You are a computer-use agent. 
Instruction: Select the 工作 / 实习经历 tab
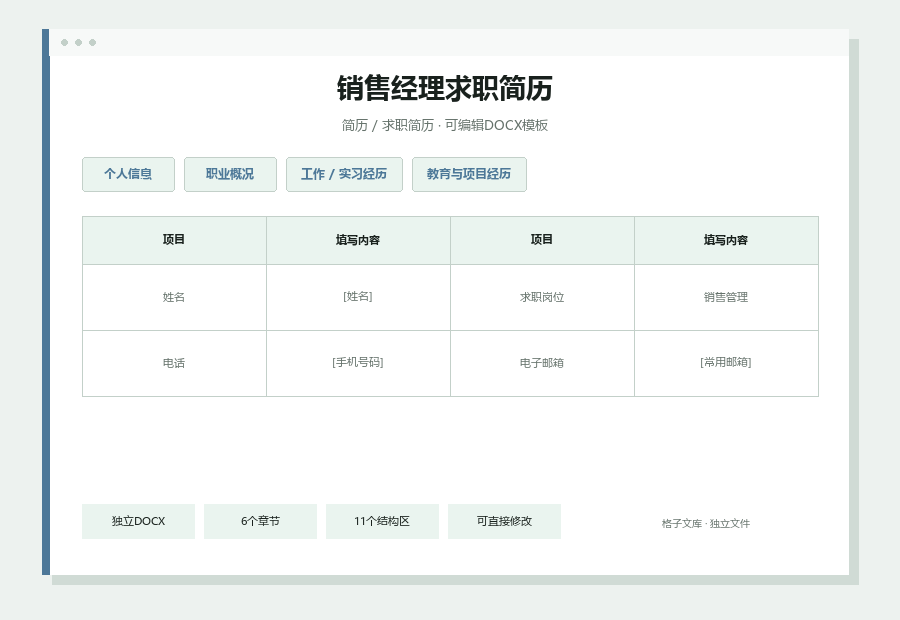[x=344, y=175]
